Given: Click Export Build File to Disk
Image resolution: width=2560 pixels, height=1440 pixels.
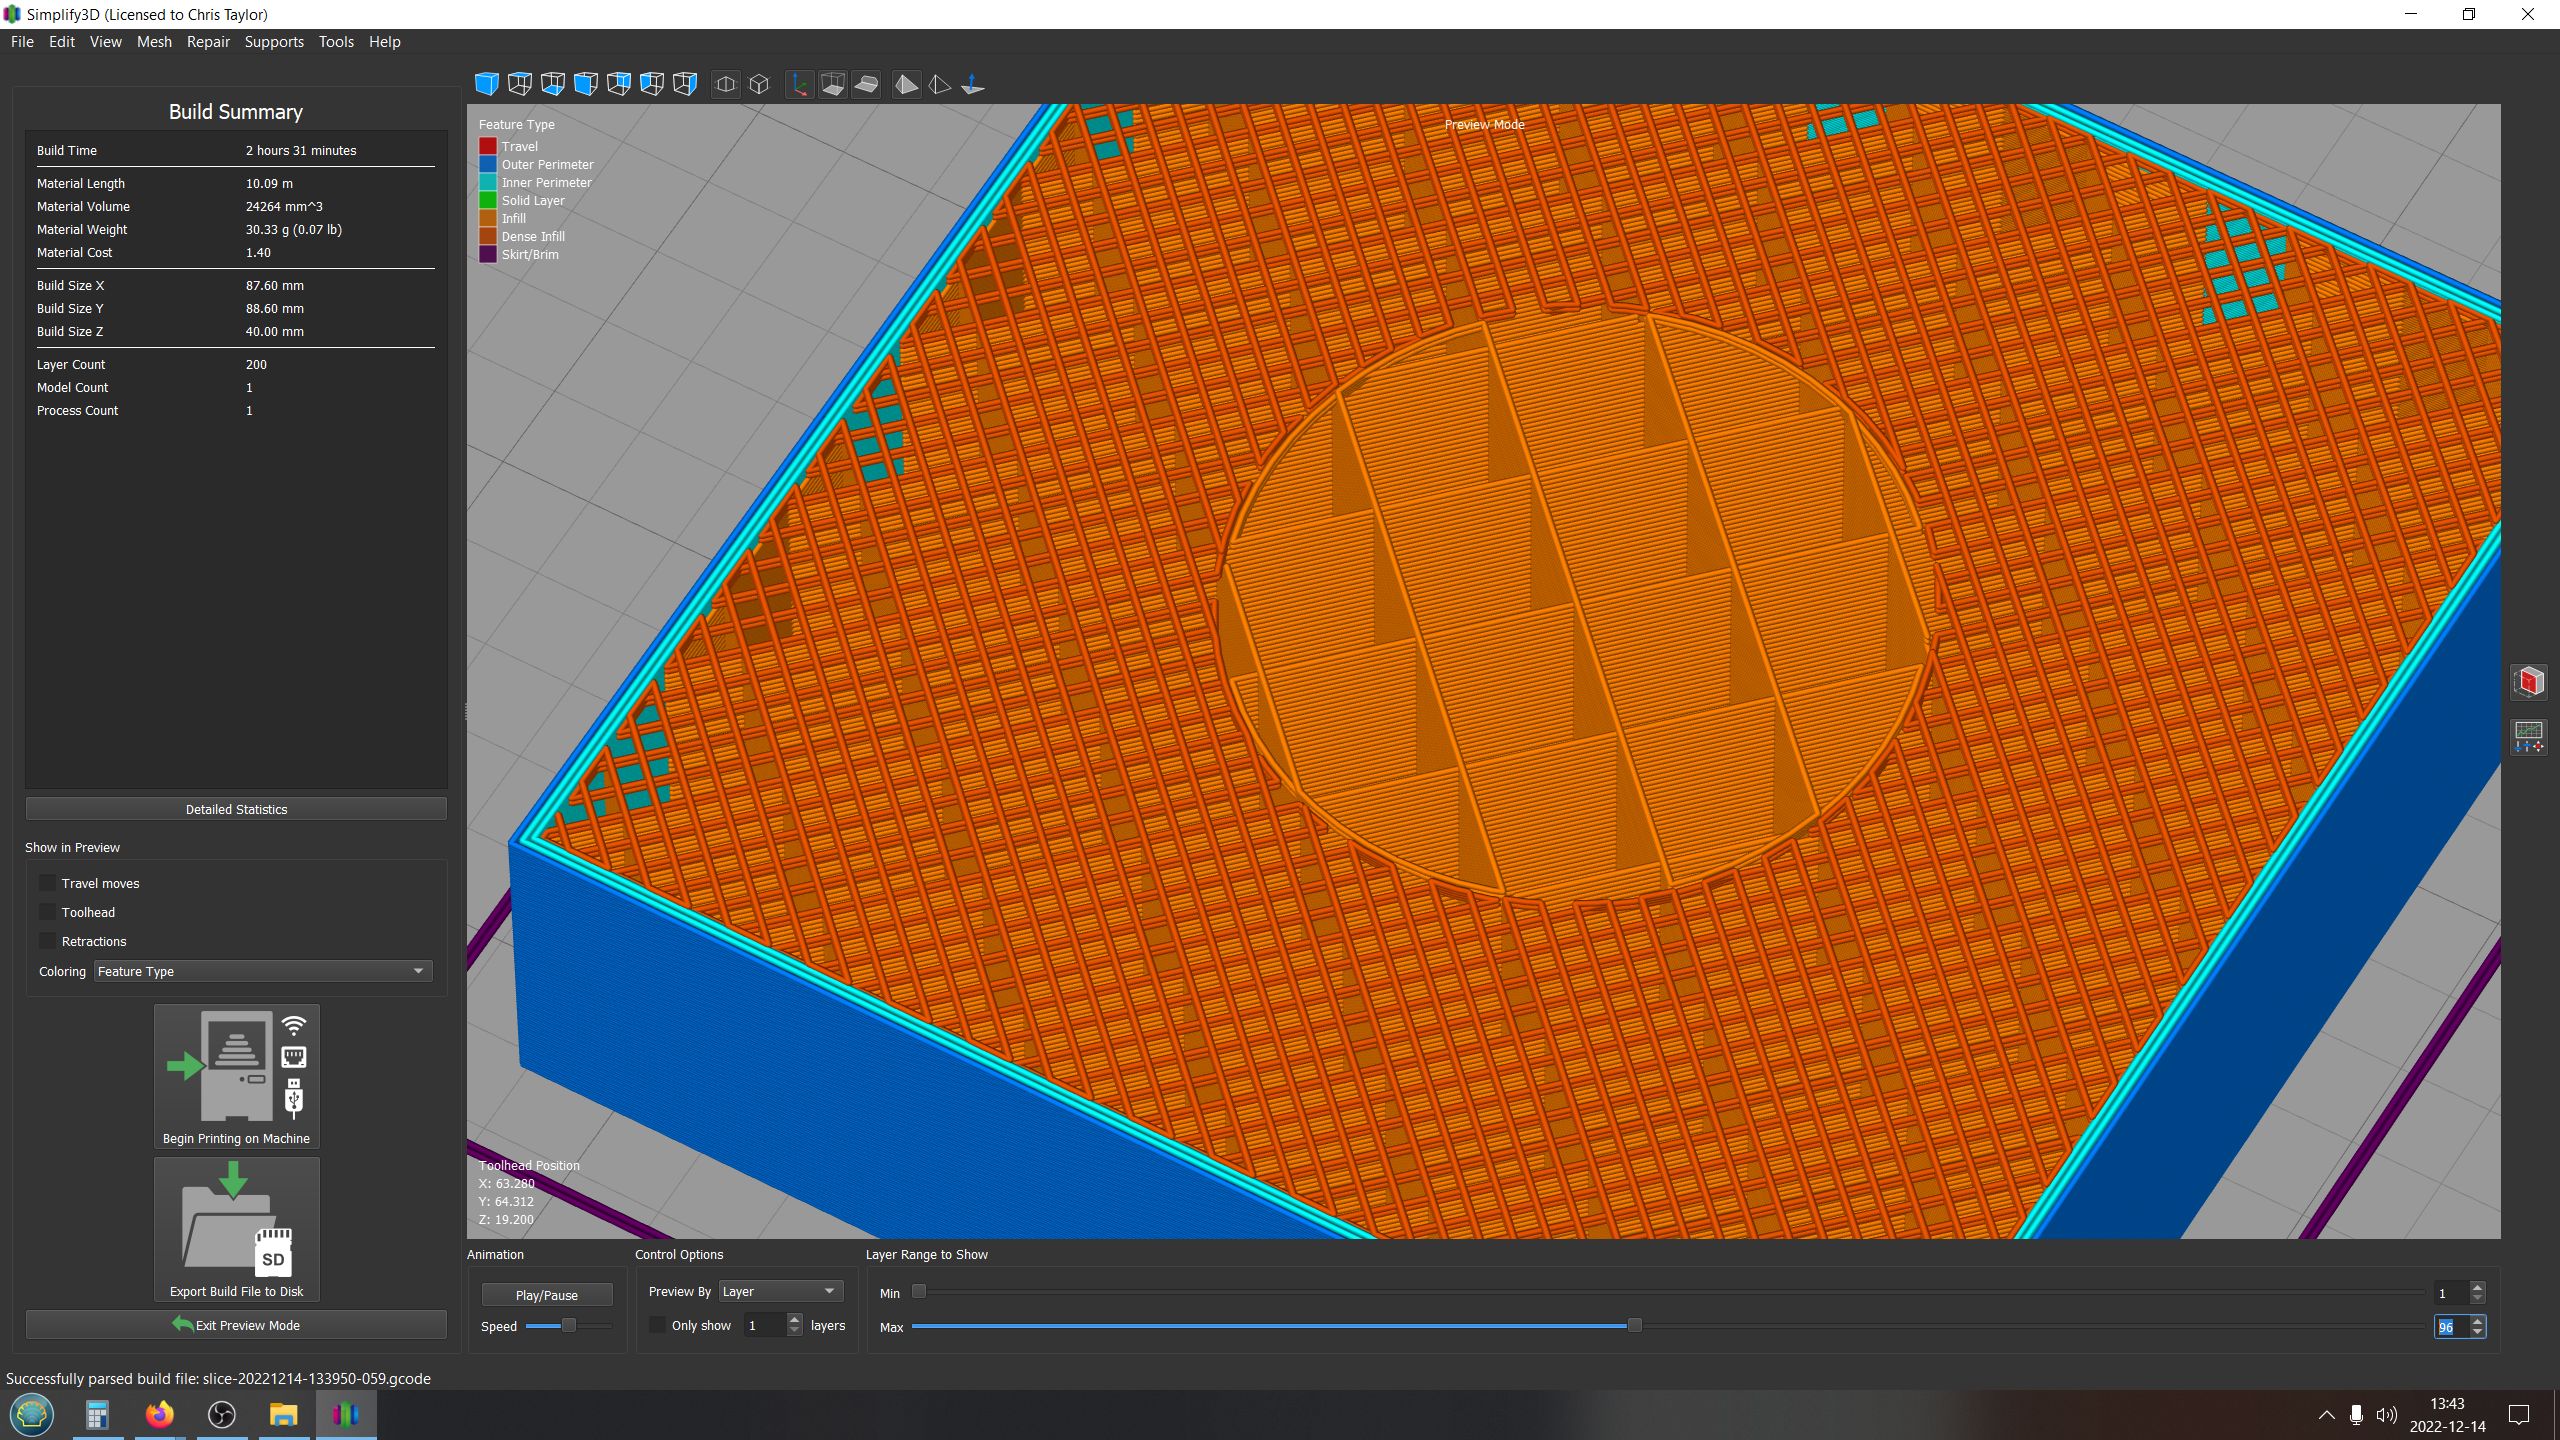Looking at the screenshot, I should (237, 1230).
